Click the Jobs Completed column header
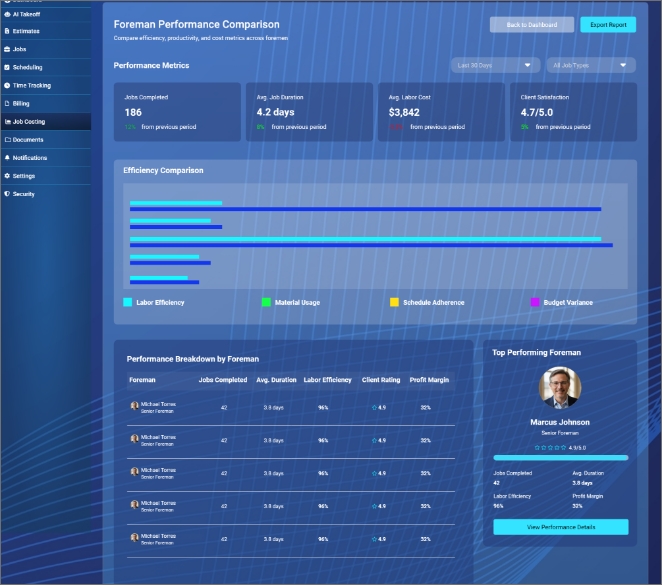662x585 pixels. [x=223, y=380]
